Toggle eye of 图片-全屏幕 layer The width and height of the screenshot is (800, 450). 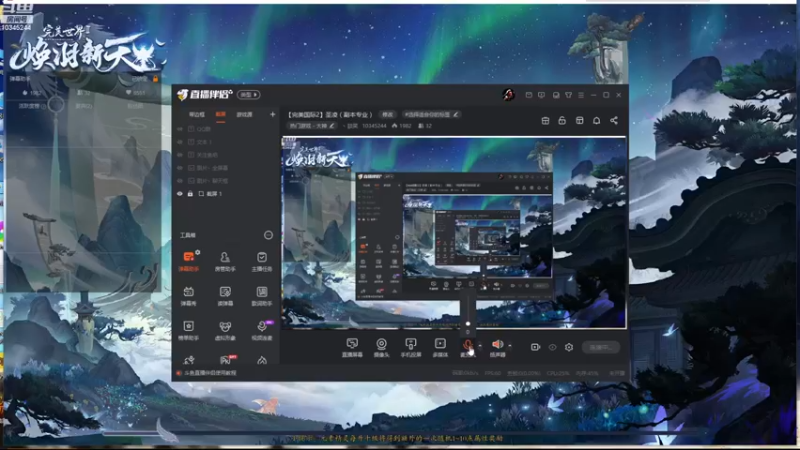(x=180, y=168)
